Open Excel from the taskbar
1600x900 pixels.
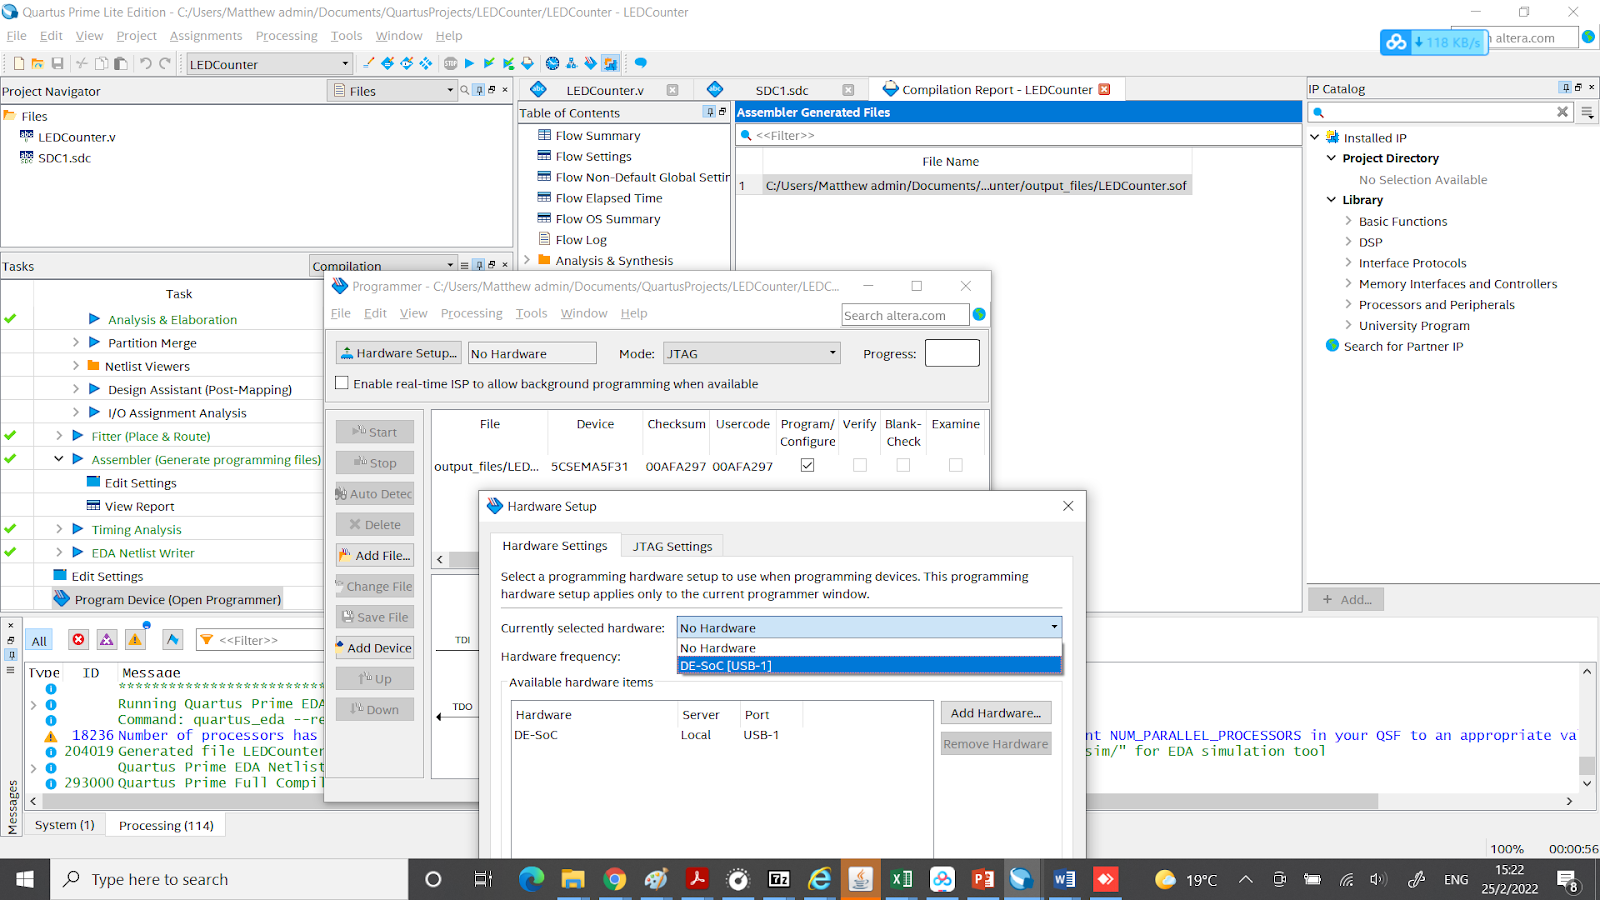(x=901, y=879)
